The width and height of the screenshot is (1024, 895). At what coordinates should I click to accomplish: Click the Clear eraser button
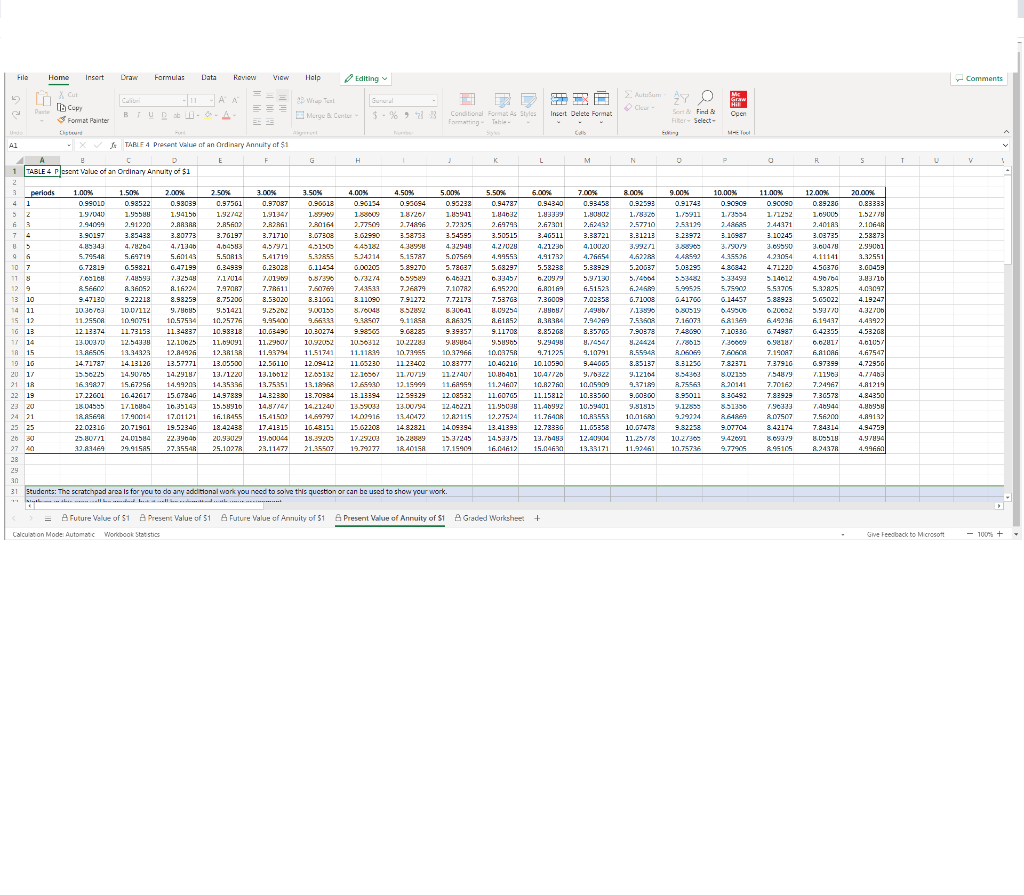(637, 108)
